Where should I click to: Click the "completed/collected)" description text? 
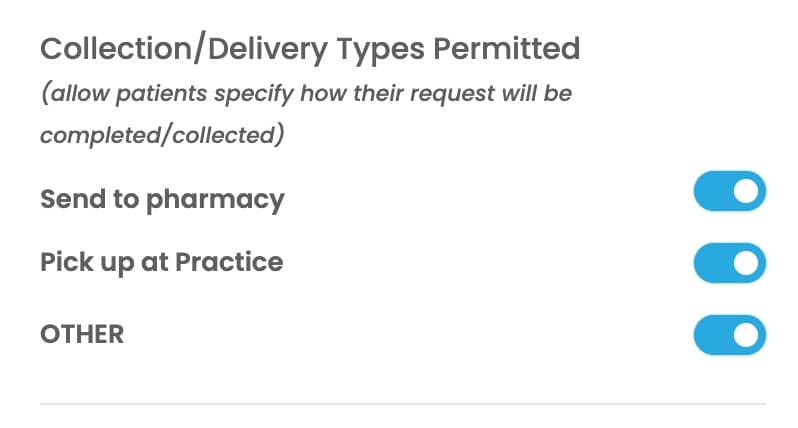coord(163,134)
